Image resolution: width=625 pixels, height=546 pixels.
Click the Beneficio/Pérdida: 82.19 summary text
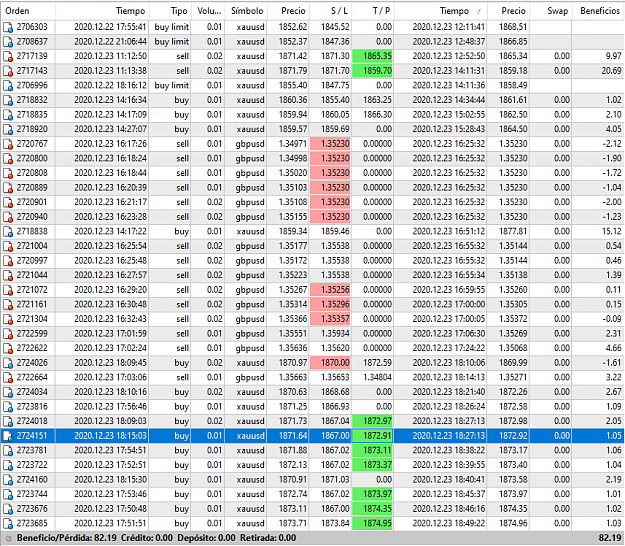[x=67, y=538]
